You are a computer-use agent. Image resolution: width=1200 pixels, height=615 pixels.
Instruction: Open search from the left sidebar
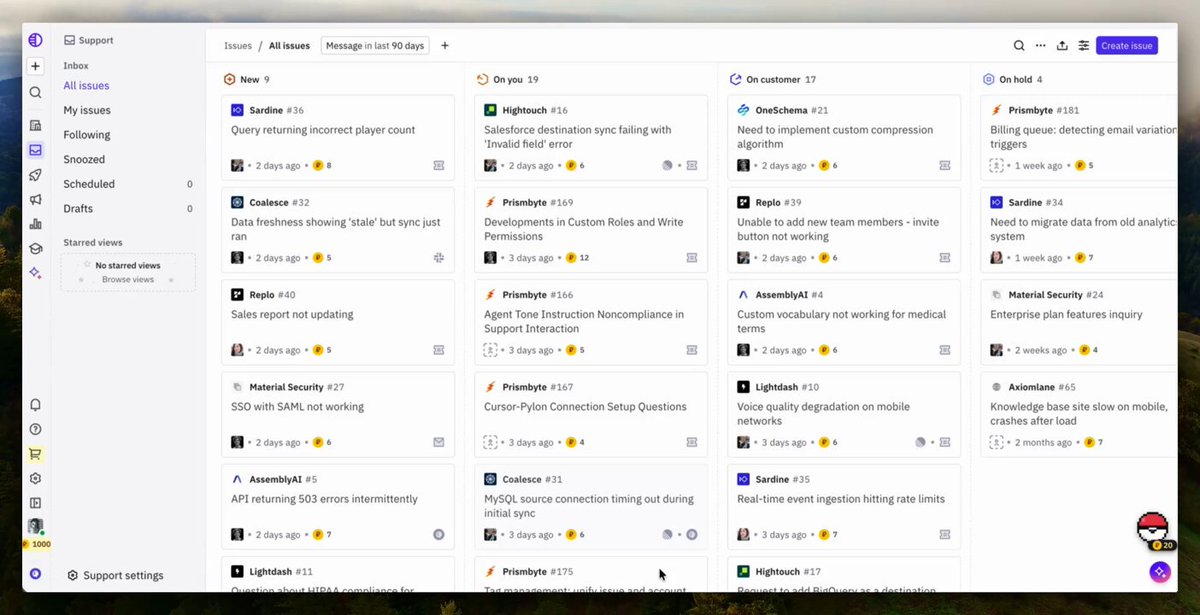click(35, 92)
